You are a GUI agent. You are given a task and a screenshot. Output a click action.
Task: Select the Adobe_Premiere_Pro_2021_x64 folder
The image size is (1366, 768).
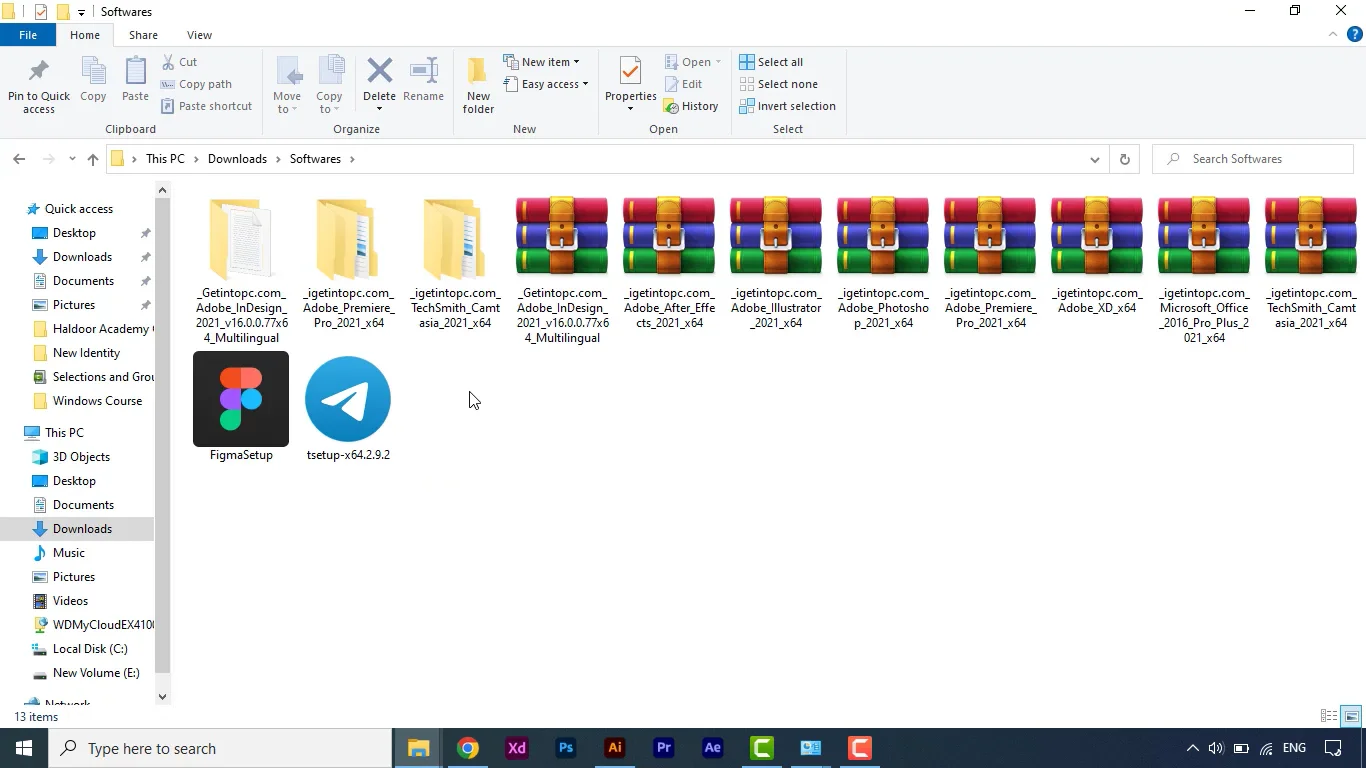click(348, 263)
